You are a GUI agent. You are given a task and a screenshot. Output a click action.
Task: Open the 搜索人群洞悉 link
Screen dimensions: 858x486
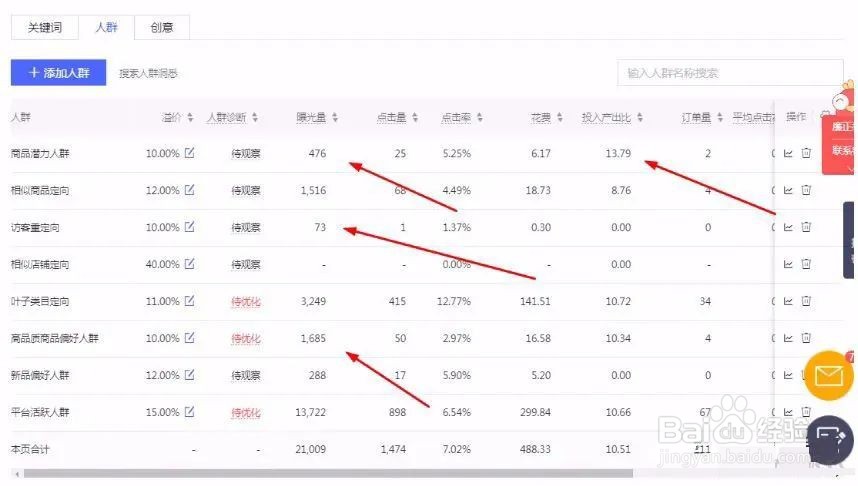(148, 73)
